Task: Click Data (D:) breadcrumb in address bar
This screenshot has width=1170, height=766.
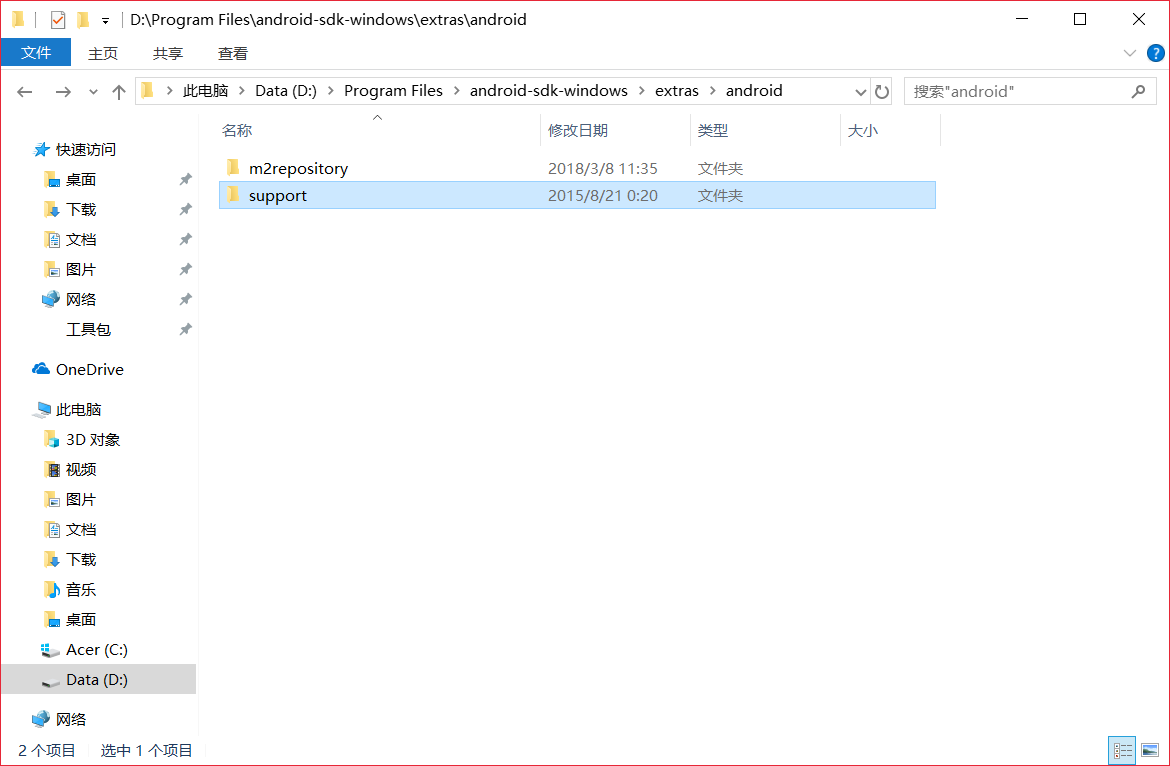Action: [x=286, y=91]
